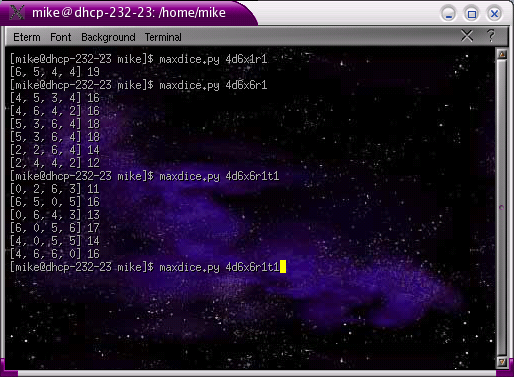Screen dimensions: 514x377
Task: Click the question mark help icon
Action: coord(491,35)
